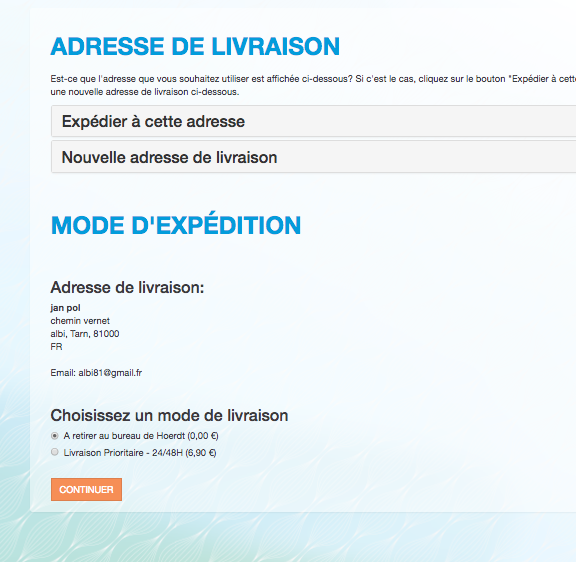The width and height of the screenshot is (576, 562).
Task: Select 'A retirer au bureau de Hoerdt' radio button
Action: coord(55,436)
